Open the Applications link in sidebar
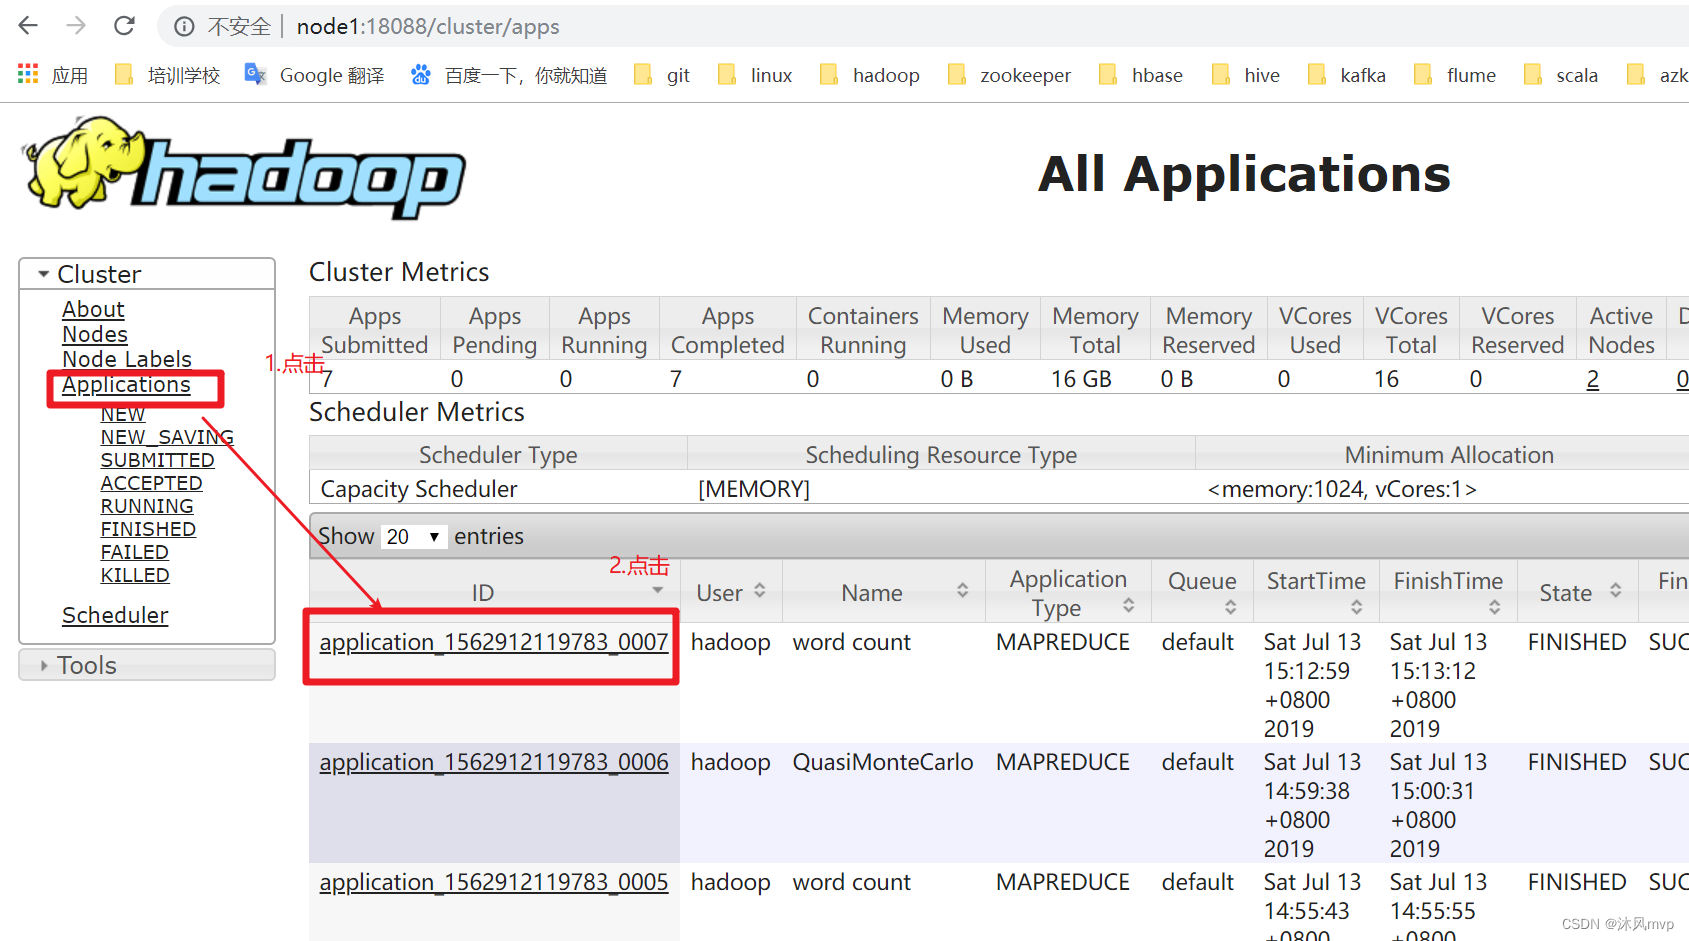 click(x=126, y=385)
